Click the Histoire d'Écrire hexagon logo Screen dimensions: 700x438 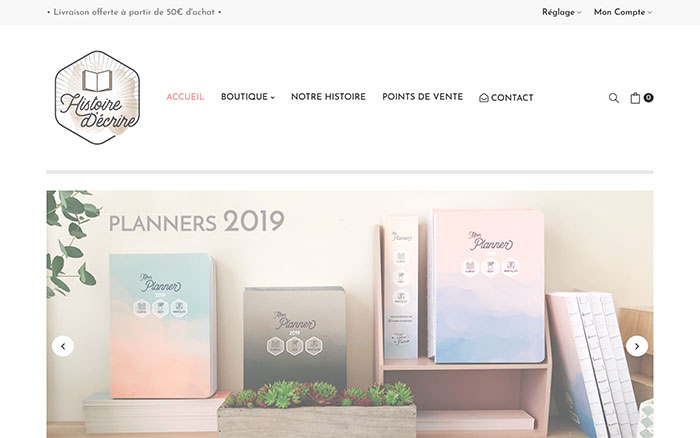coord(97,97)
